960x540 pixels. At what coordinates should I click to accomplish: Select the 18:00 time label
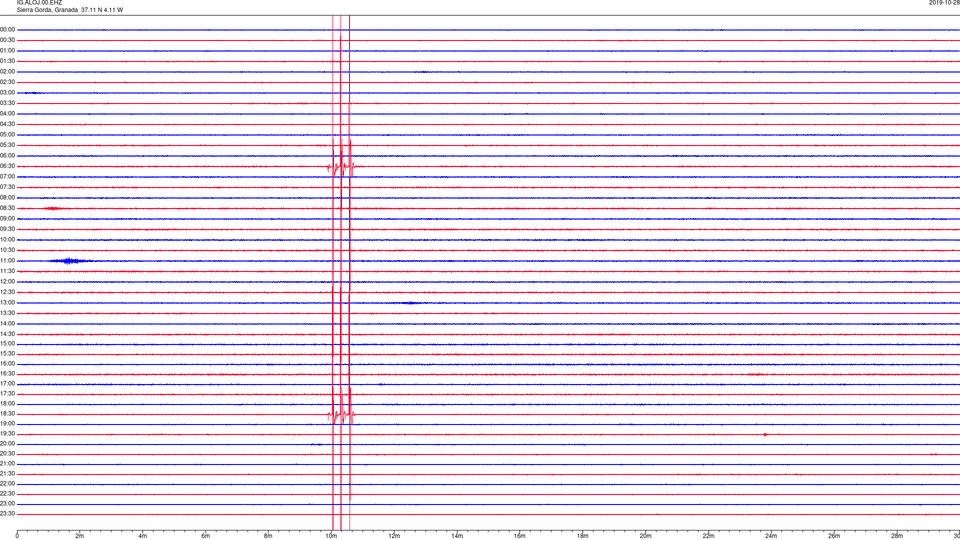pos(7,404)
